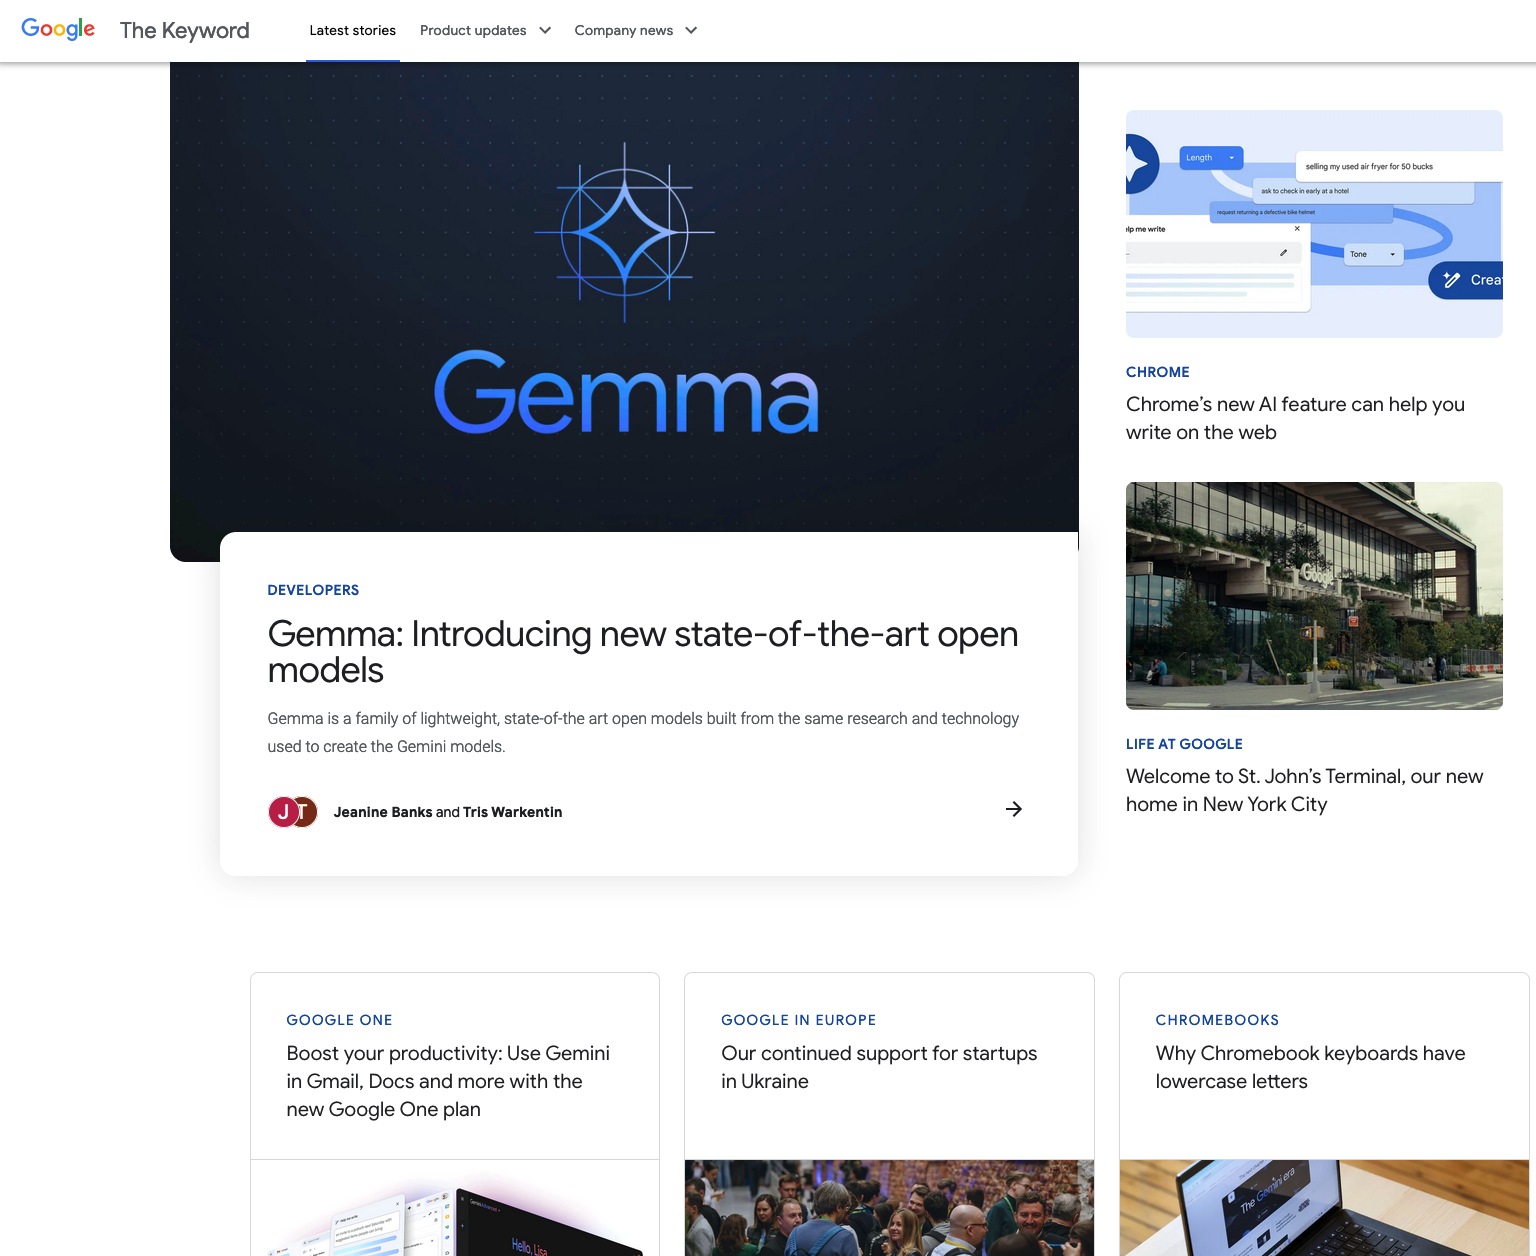Viewport: 1536px width, 1256px height.
Task: Read the support for startups in Ukraine story
Action: tap(878, 1067)
